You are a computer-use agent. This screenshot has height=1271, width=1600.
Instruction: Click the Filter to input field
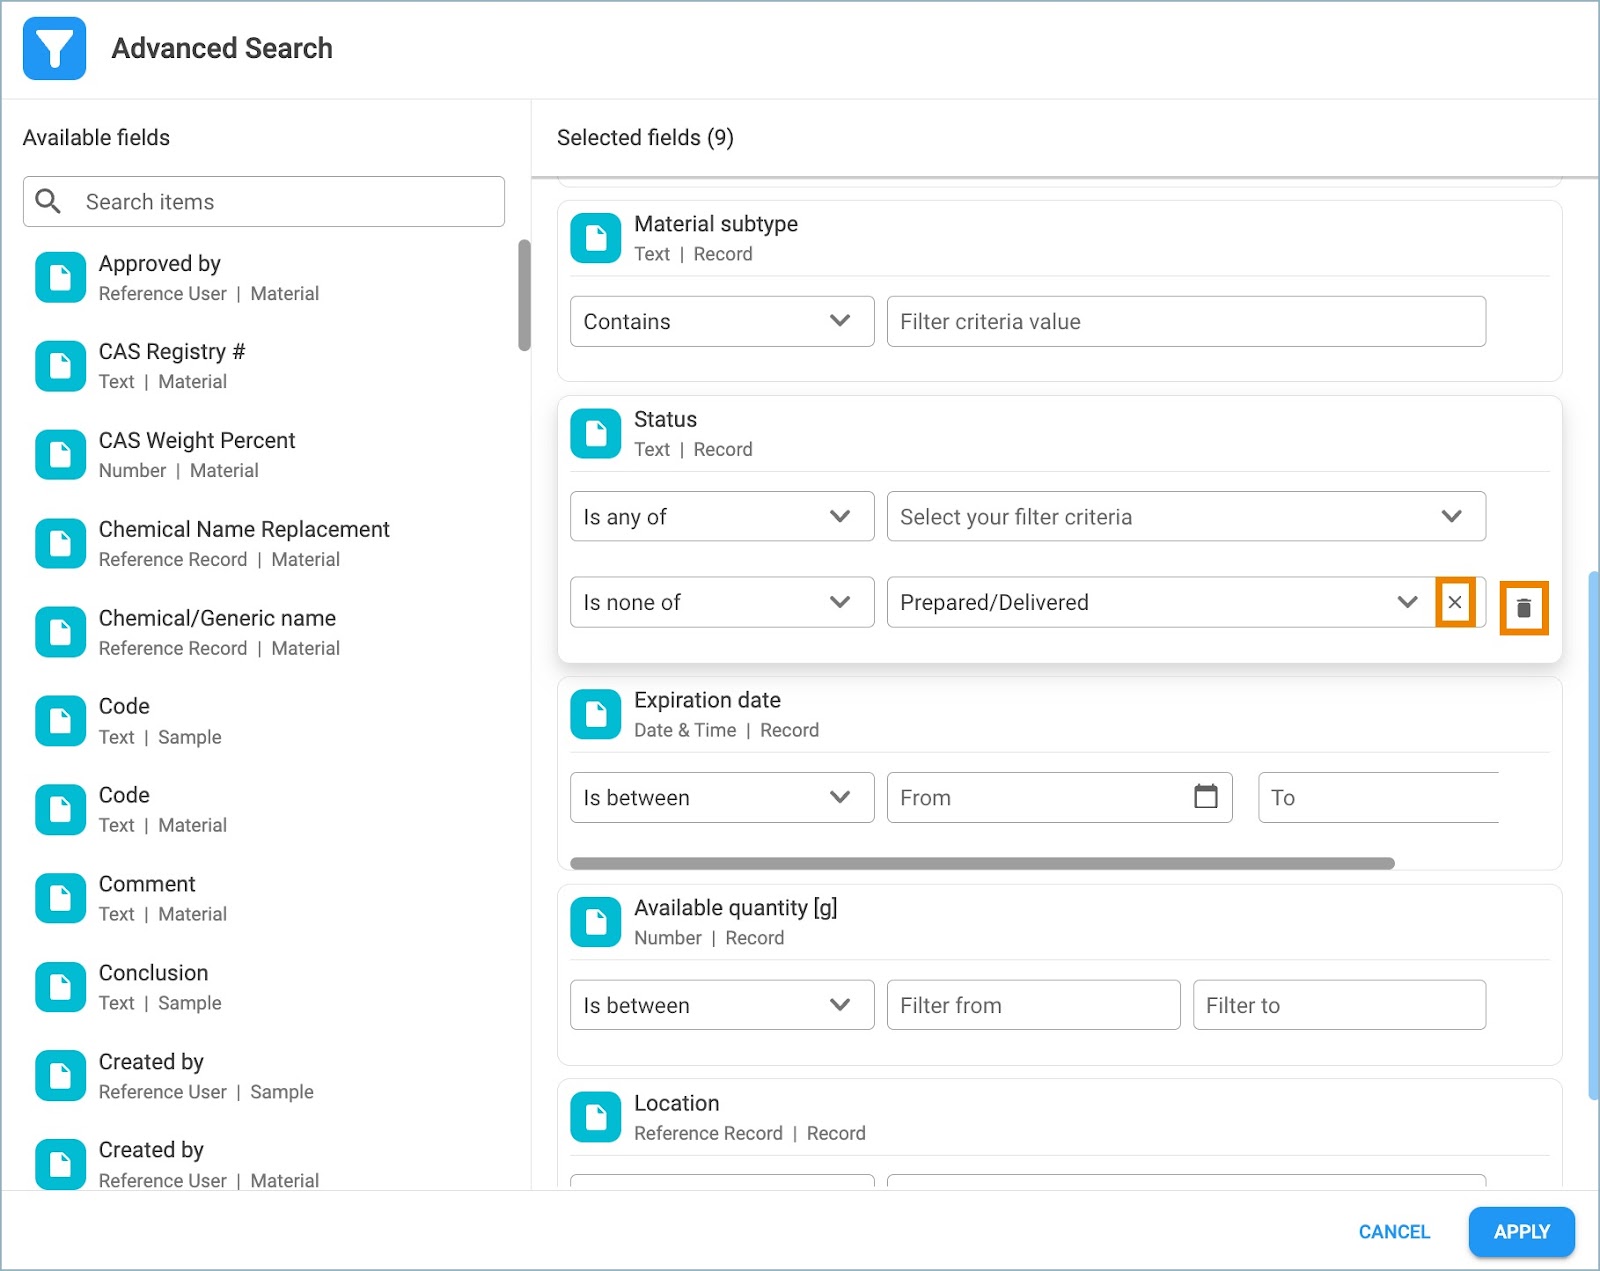(x=1339, y=1005)
